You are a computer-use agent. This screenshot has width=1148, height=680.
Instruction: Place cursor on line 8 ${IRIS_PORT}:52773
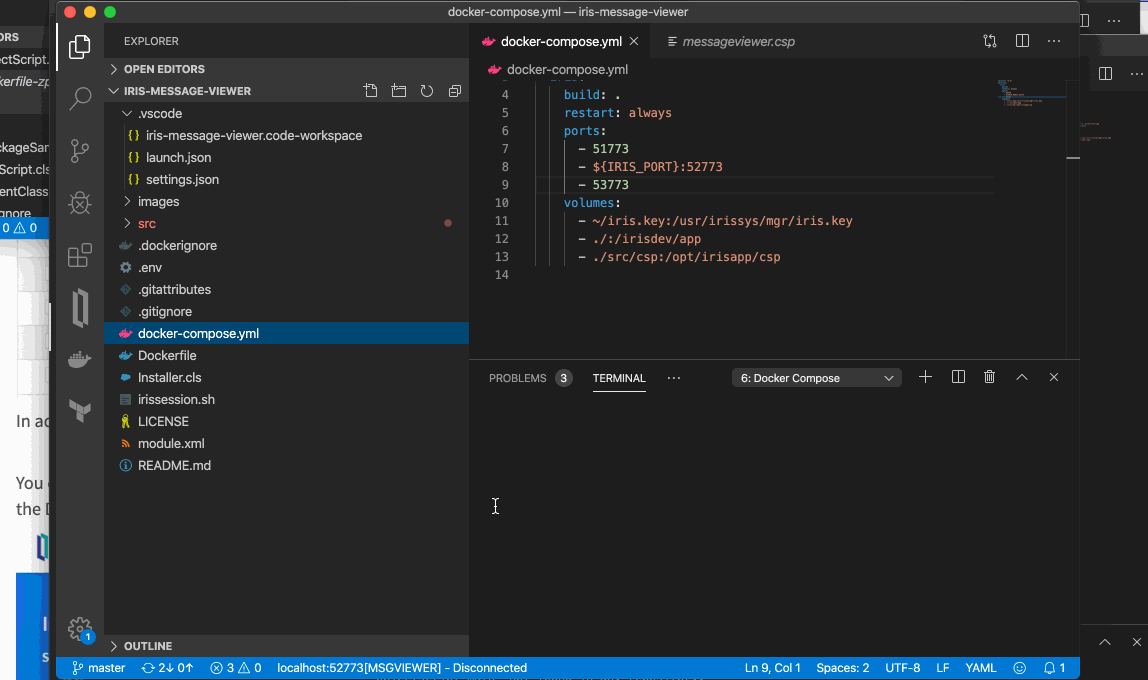[657, 167]
